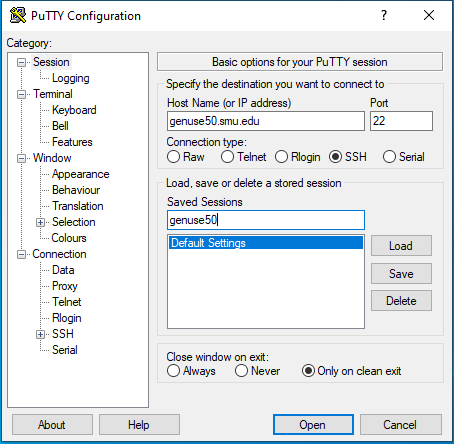Save the session with Save button
454x444 pixels.
[401, 274]
